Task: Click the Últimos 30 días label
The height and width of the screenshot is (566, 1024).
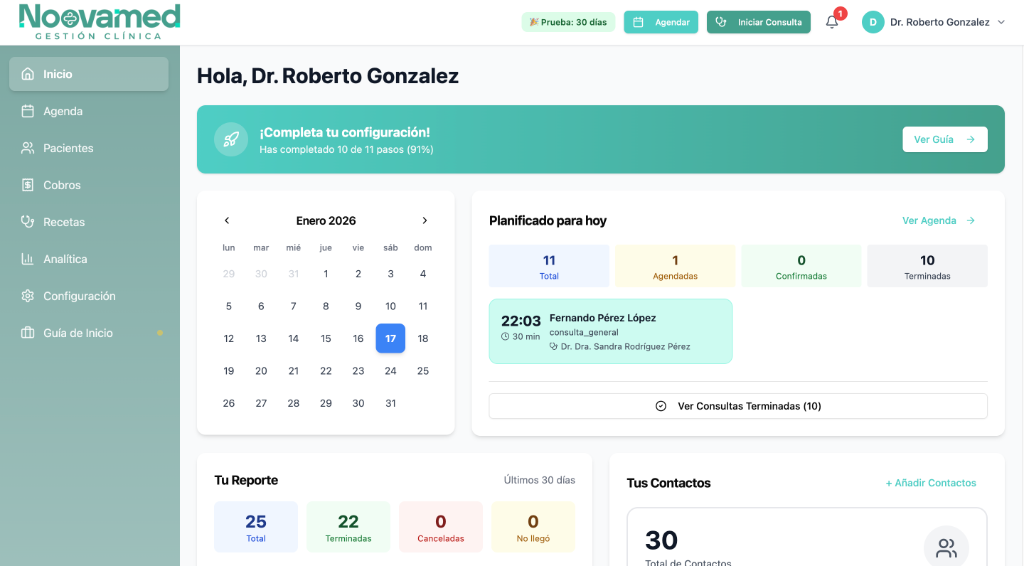Action: pos(539,480)
